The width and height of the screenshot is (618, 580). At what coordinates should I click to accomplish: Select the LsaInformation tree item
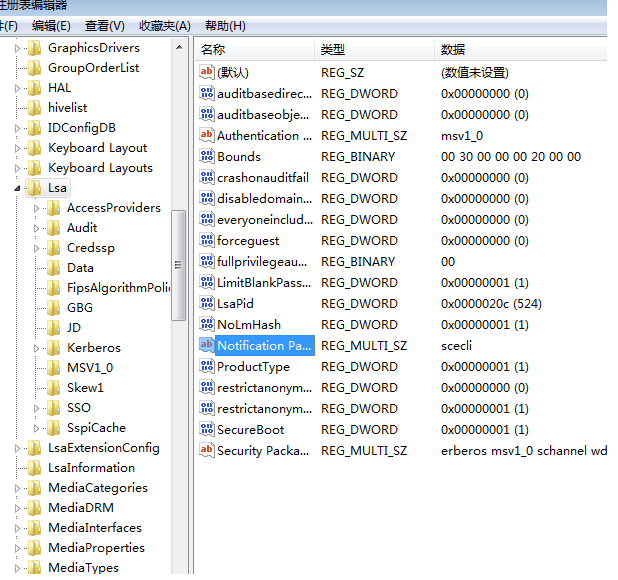point(91,468)
